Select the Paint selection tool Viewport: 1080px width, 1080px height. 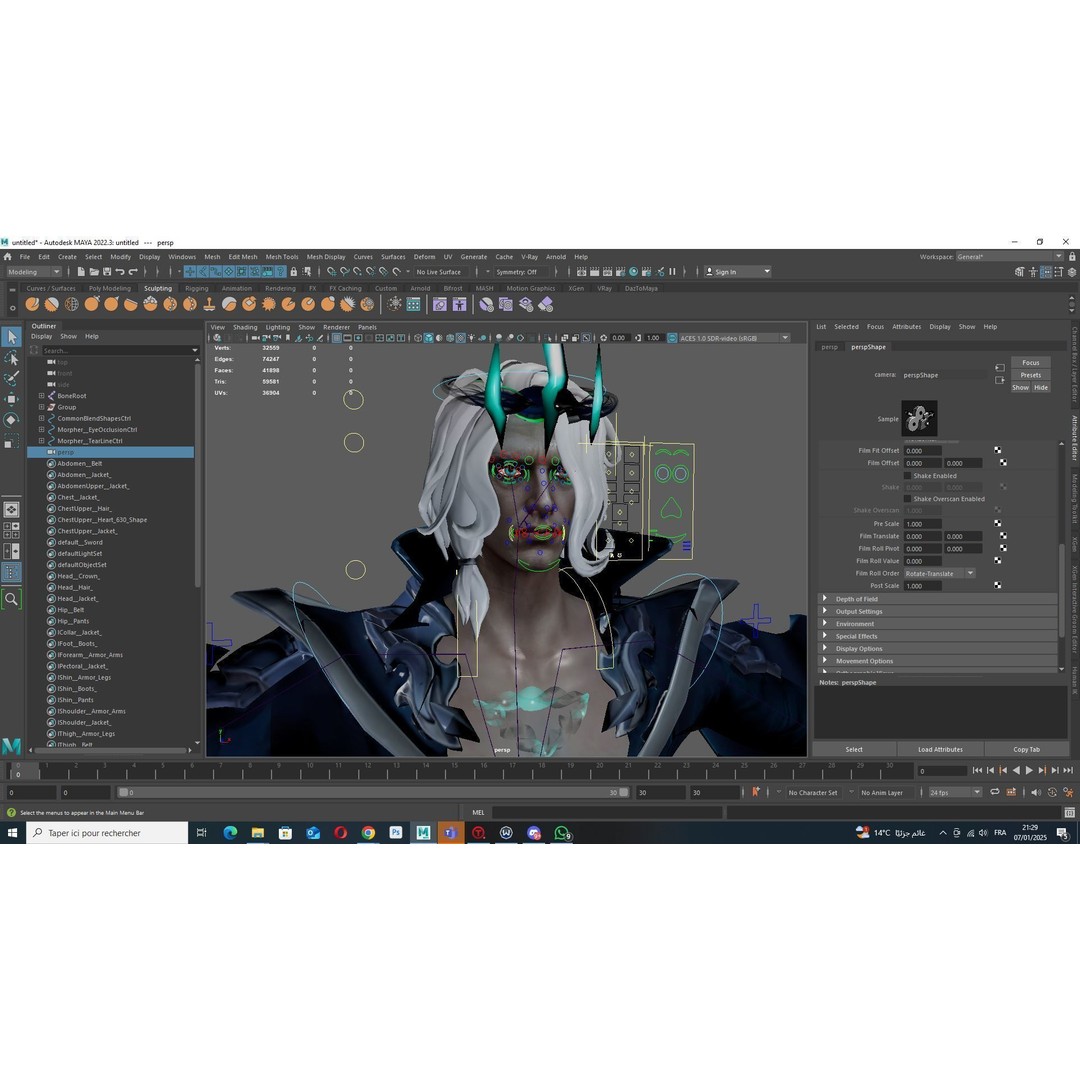point(12,378)
